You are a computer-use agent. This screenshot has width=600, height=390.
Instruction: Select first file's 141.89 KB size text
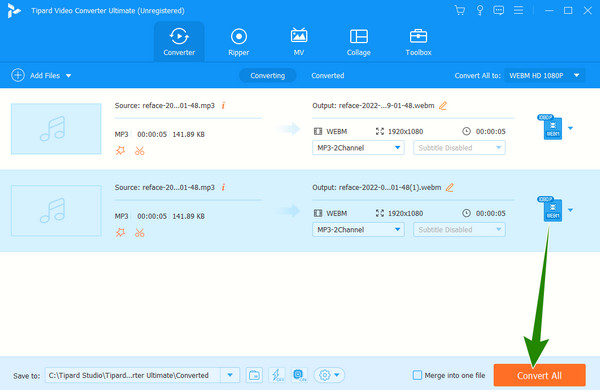point(189,134)
